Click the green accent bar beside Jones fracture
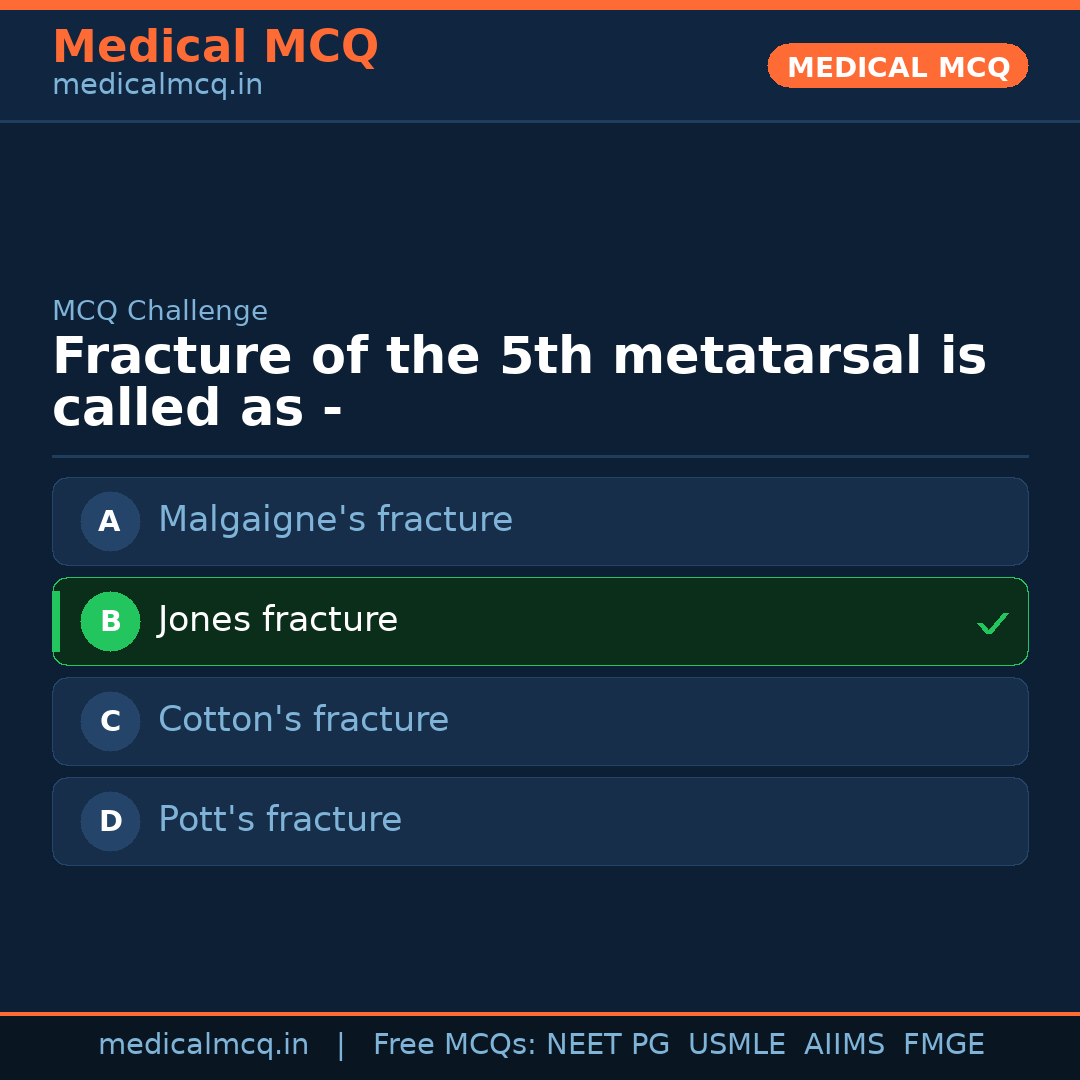The width and height of the screenshot is (1080, 1080). tap(55, 621)
